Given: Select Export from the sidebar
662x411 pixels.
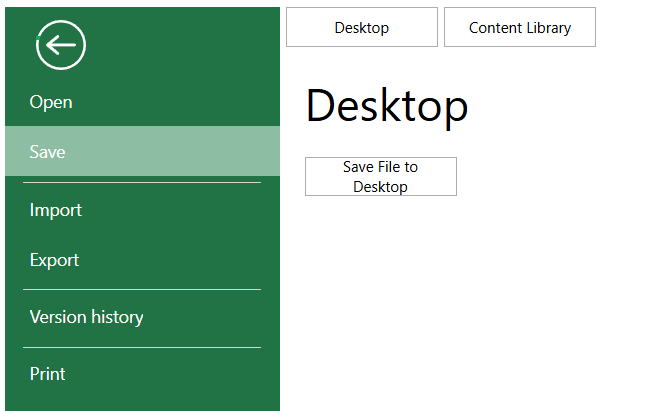Looking at the screenshot, I should [x=54, y=260].
